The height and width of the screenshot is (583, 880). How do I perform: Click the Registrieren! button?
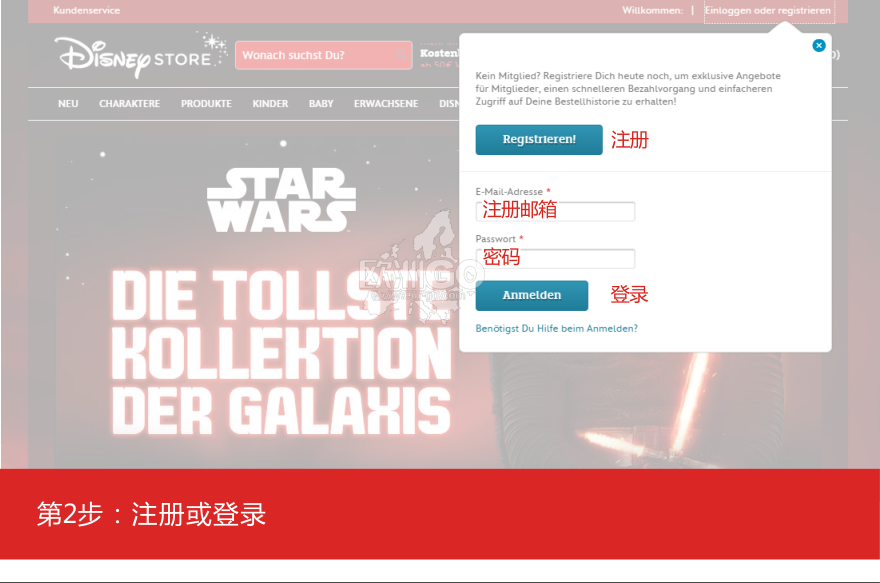coord(539,139)
